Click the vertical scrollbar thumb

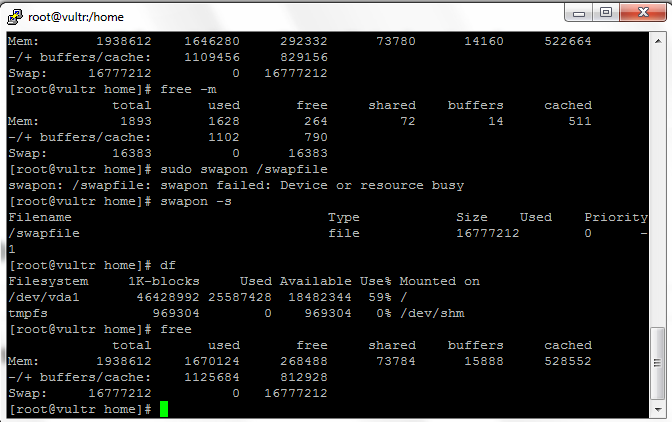(658, 364)
